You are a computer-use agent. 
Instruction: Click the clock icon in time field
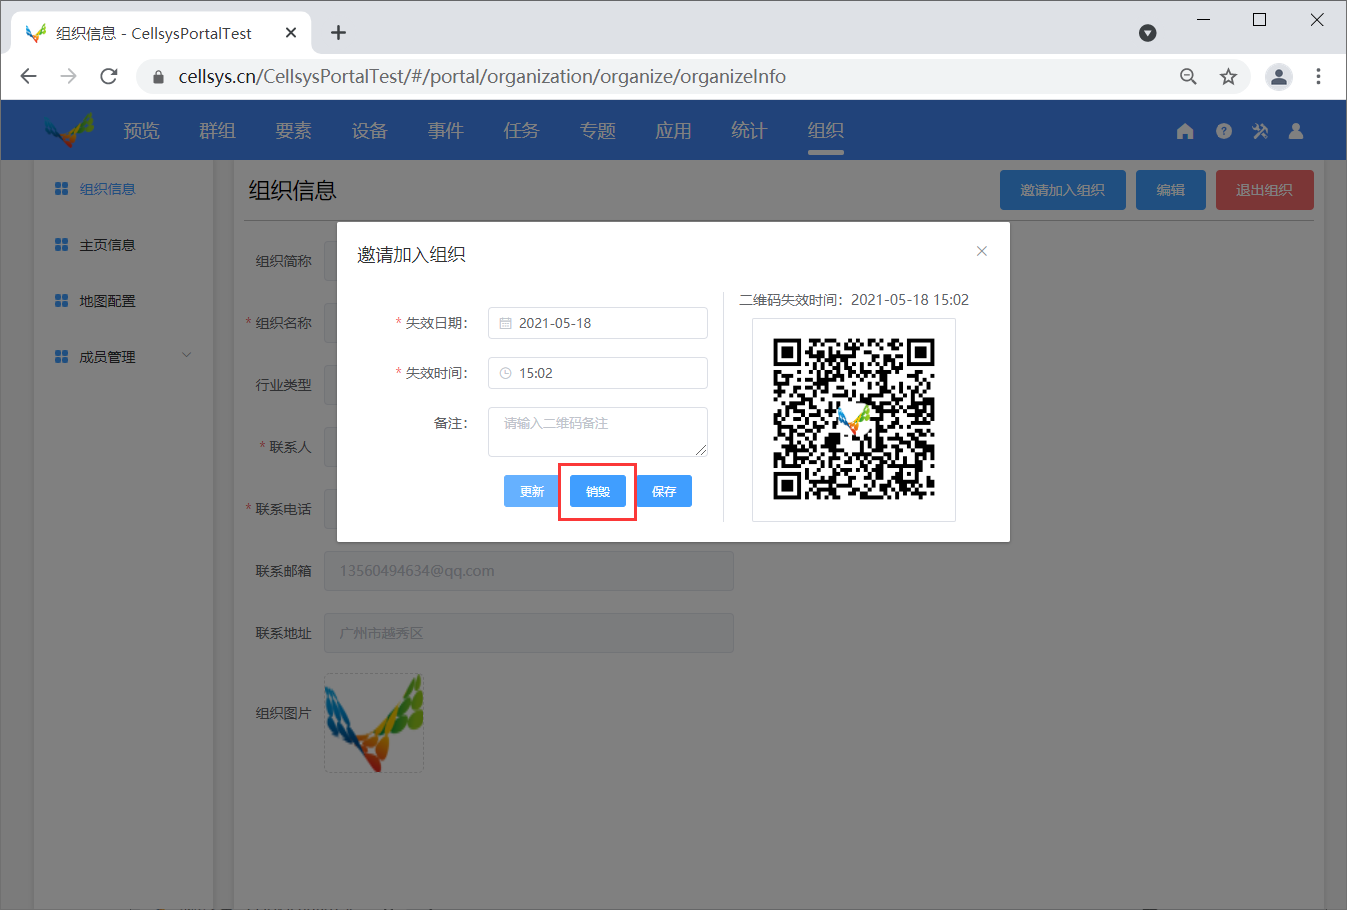tap(505, 373)
